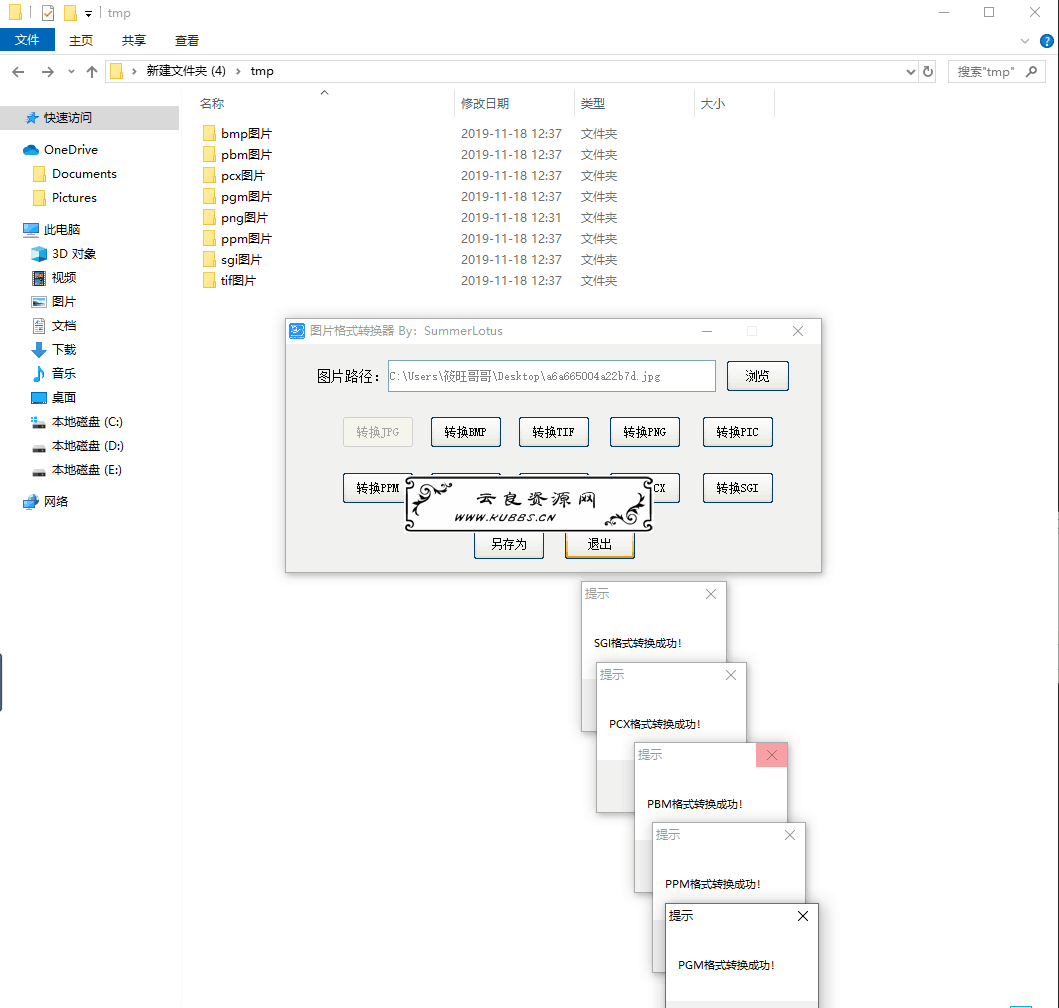Open 音乐 music folder in sidebar
The image size is (1059, 1008).
[x=63, y=374]
